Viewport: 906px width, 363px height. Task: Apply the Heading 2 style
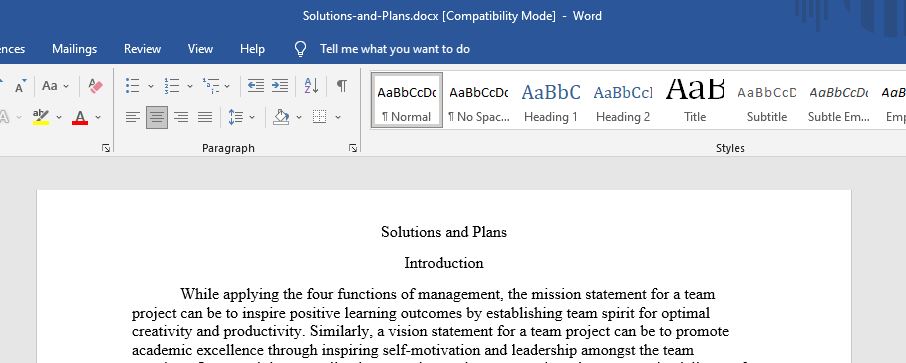tap(623, 100)
